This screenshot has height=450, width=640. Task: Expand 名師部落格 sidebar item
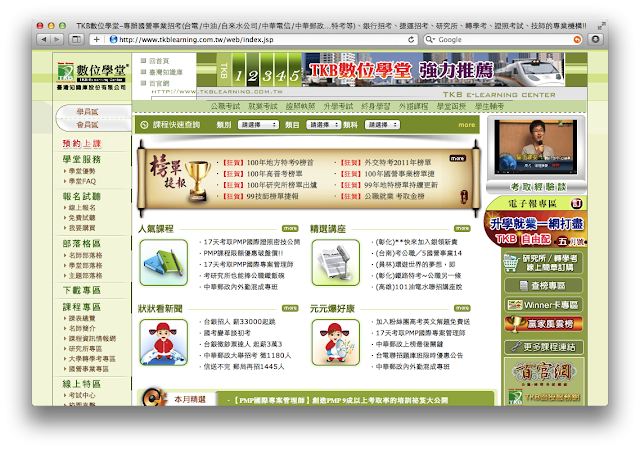tap(83, 255)
